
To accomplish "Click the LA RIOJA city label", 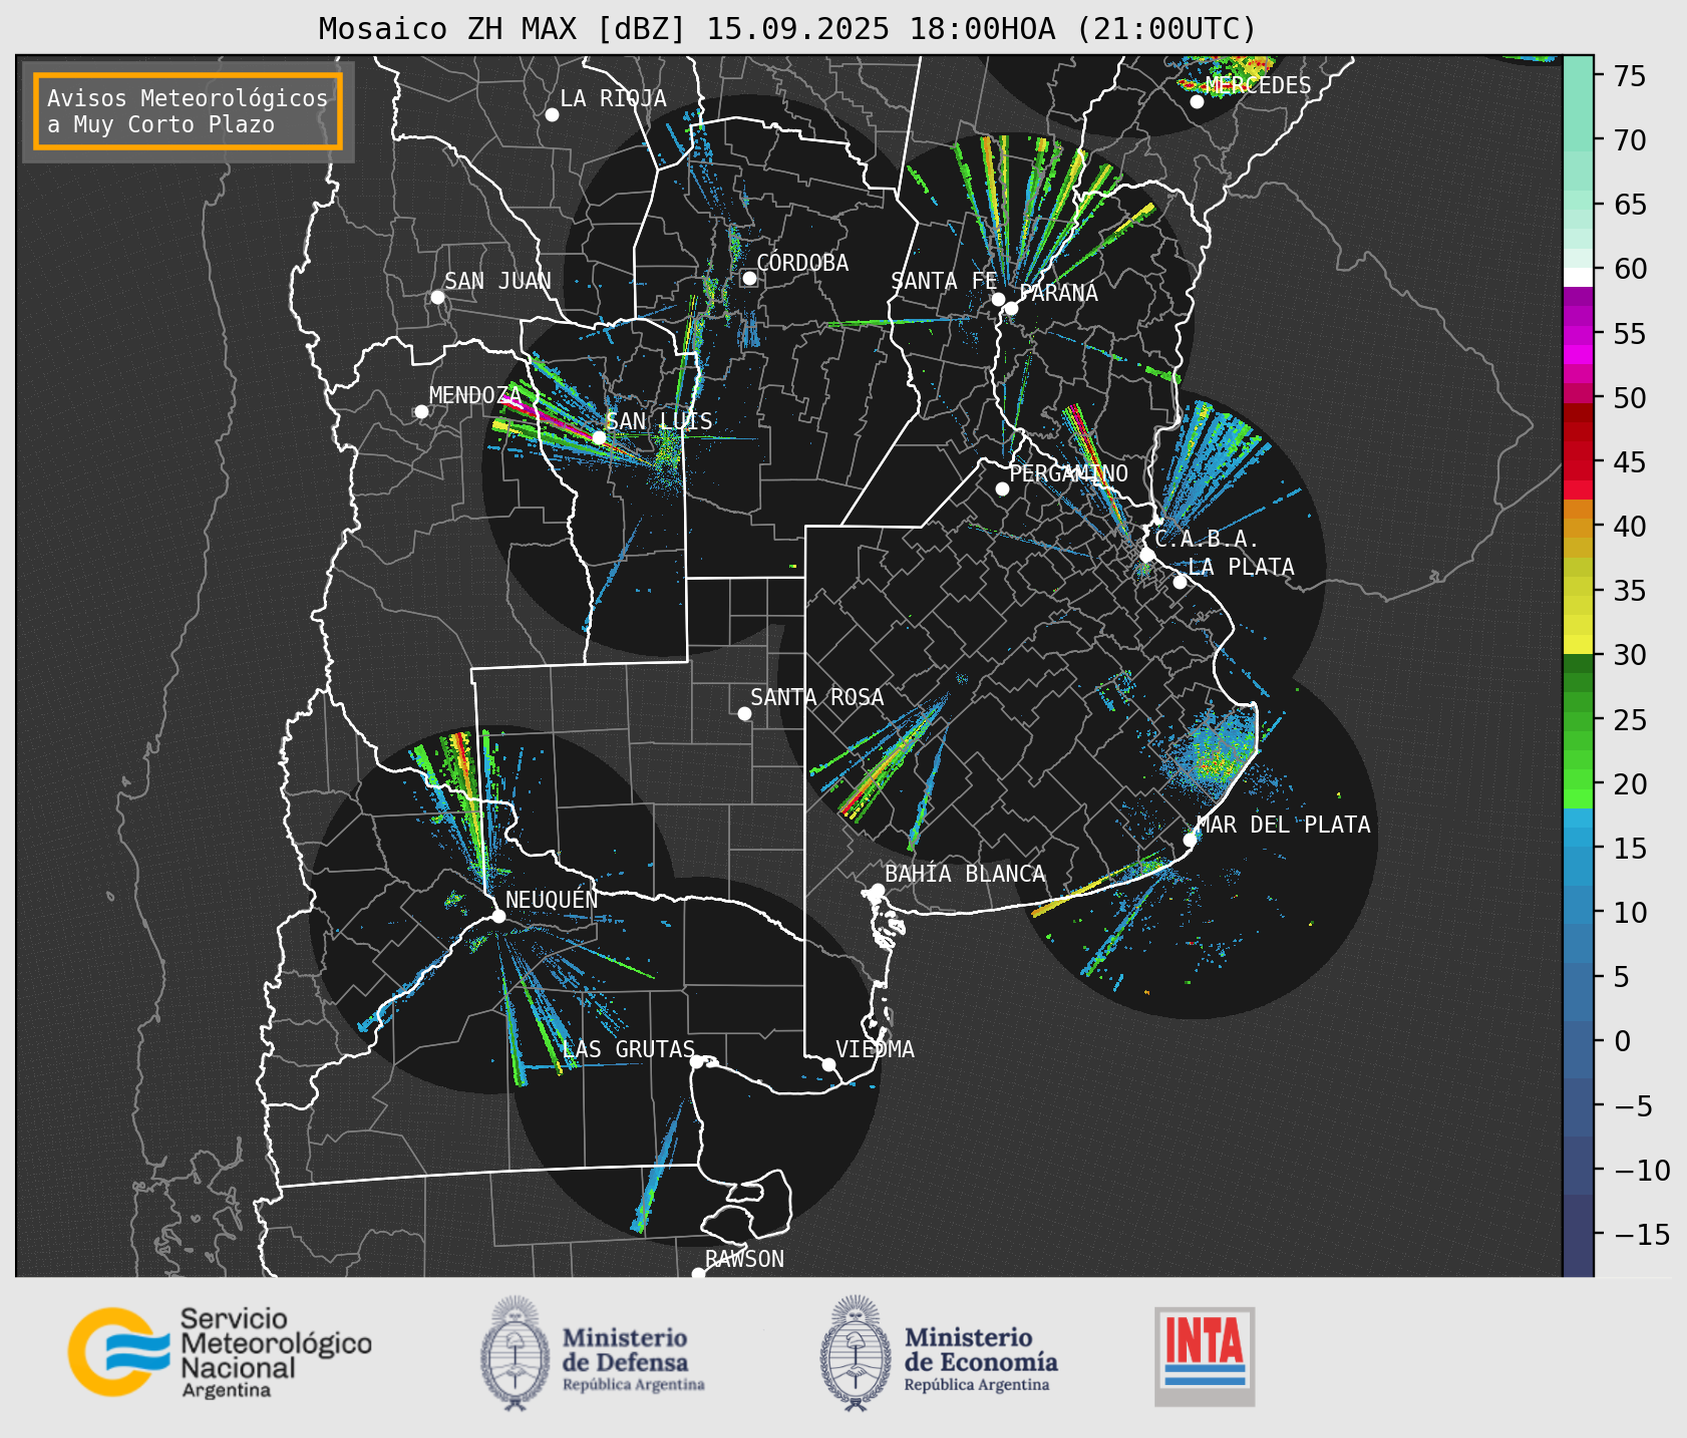I will 612,98.
